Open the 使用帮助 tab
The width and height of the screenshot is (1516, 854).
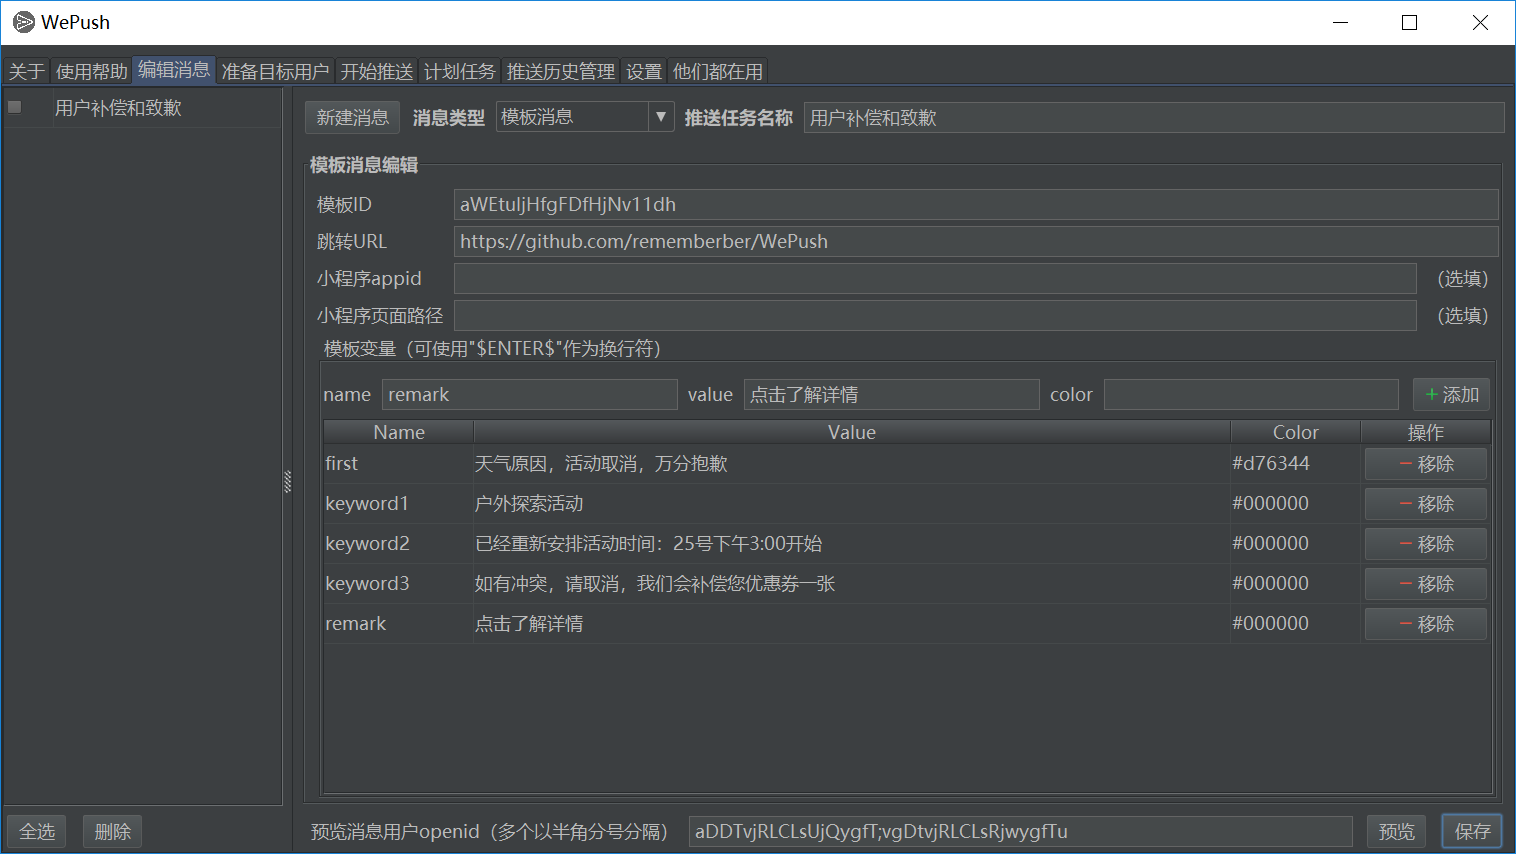click(91, 71)
